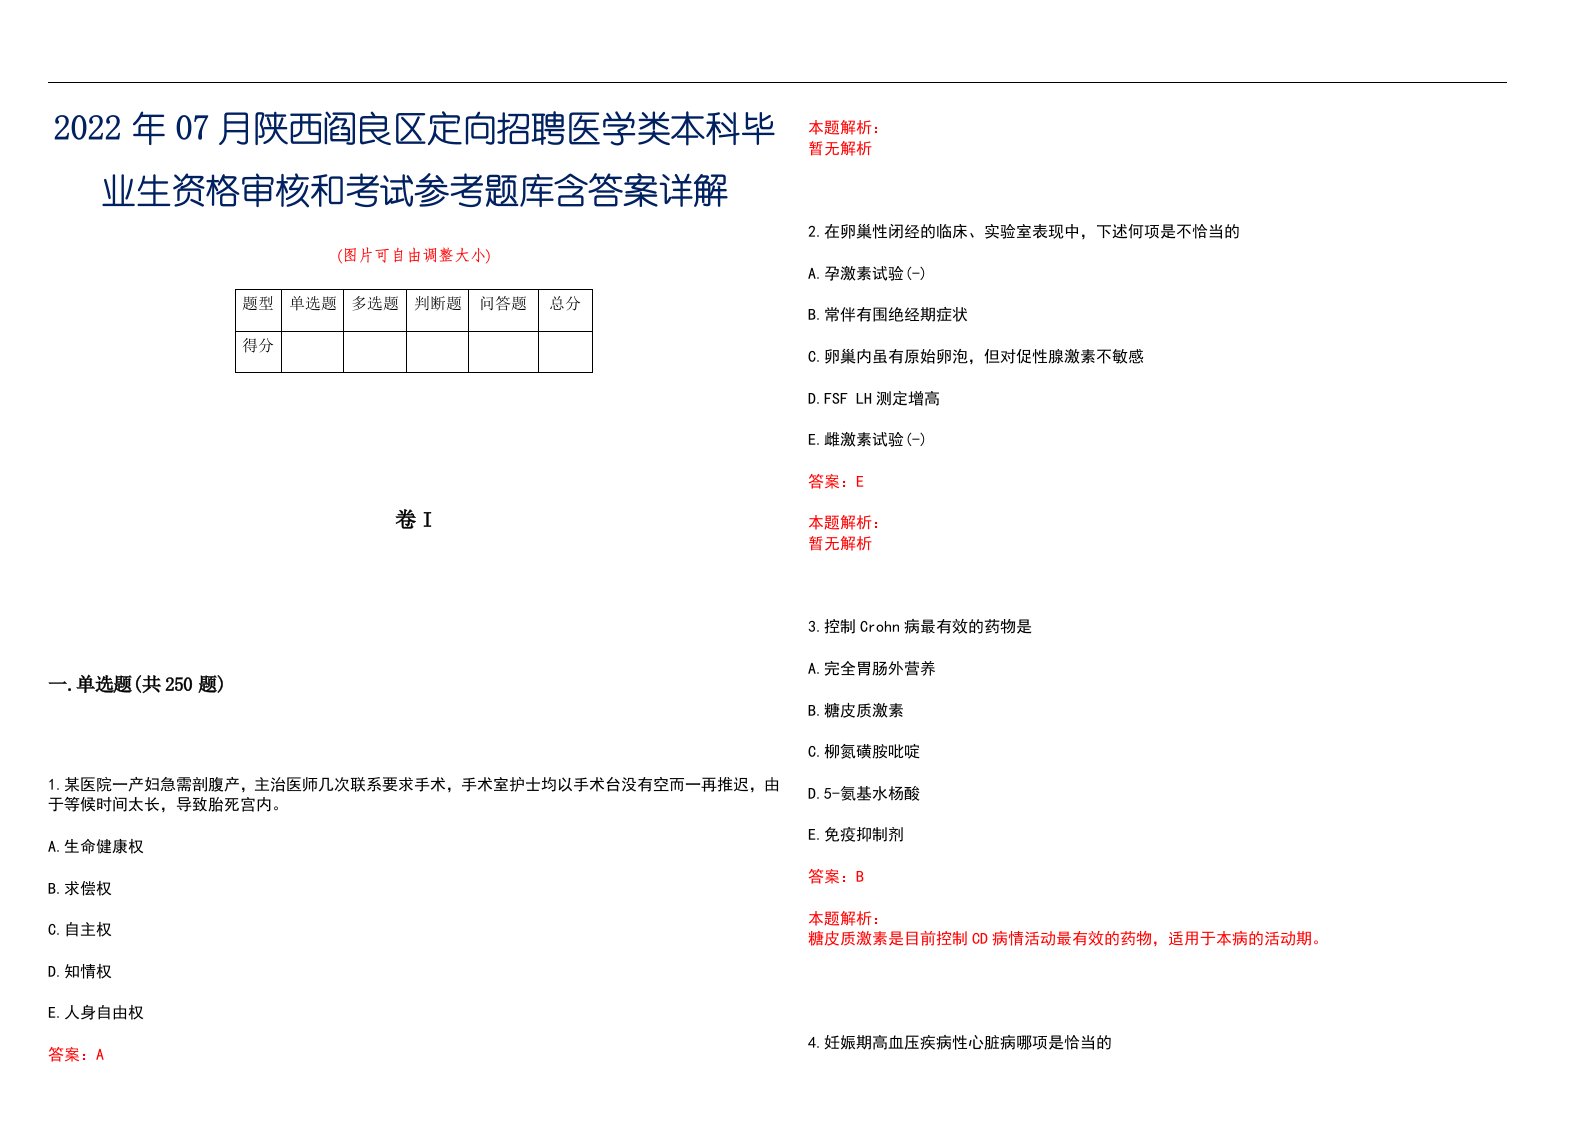
Task: Click the red note '(图片可自由调整大小)'
Action: point(414,255)
